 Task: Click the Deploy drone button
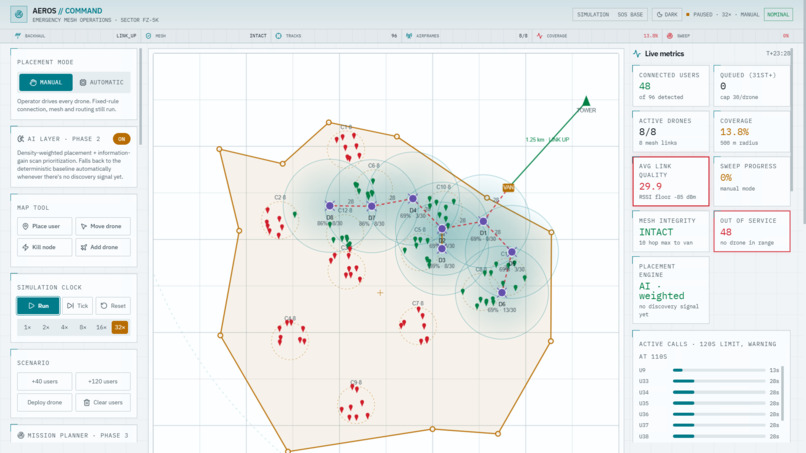pyautogui.click(x=45, y=403)
